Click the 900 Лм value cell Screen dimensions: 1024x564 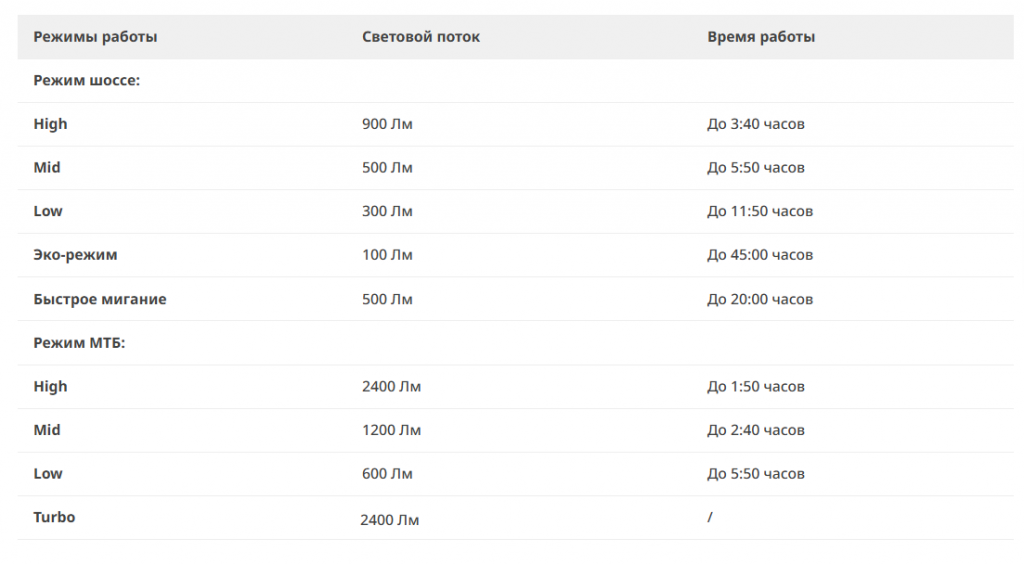coord(387,124)
